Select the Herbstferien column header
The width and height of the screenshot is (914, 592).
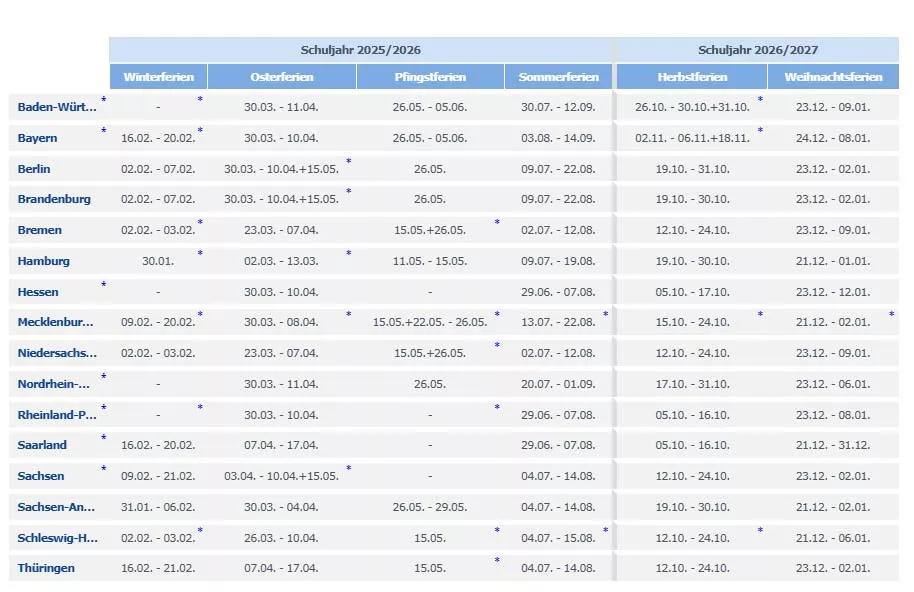(x=691, y=77)
